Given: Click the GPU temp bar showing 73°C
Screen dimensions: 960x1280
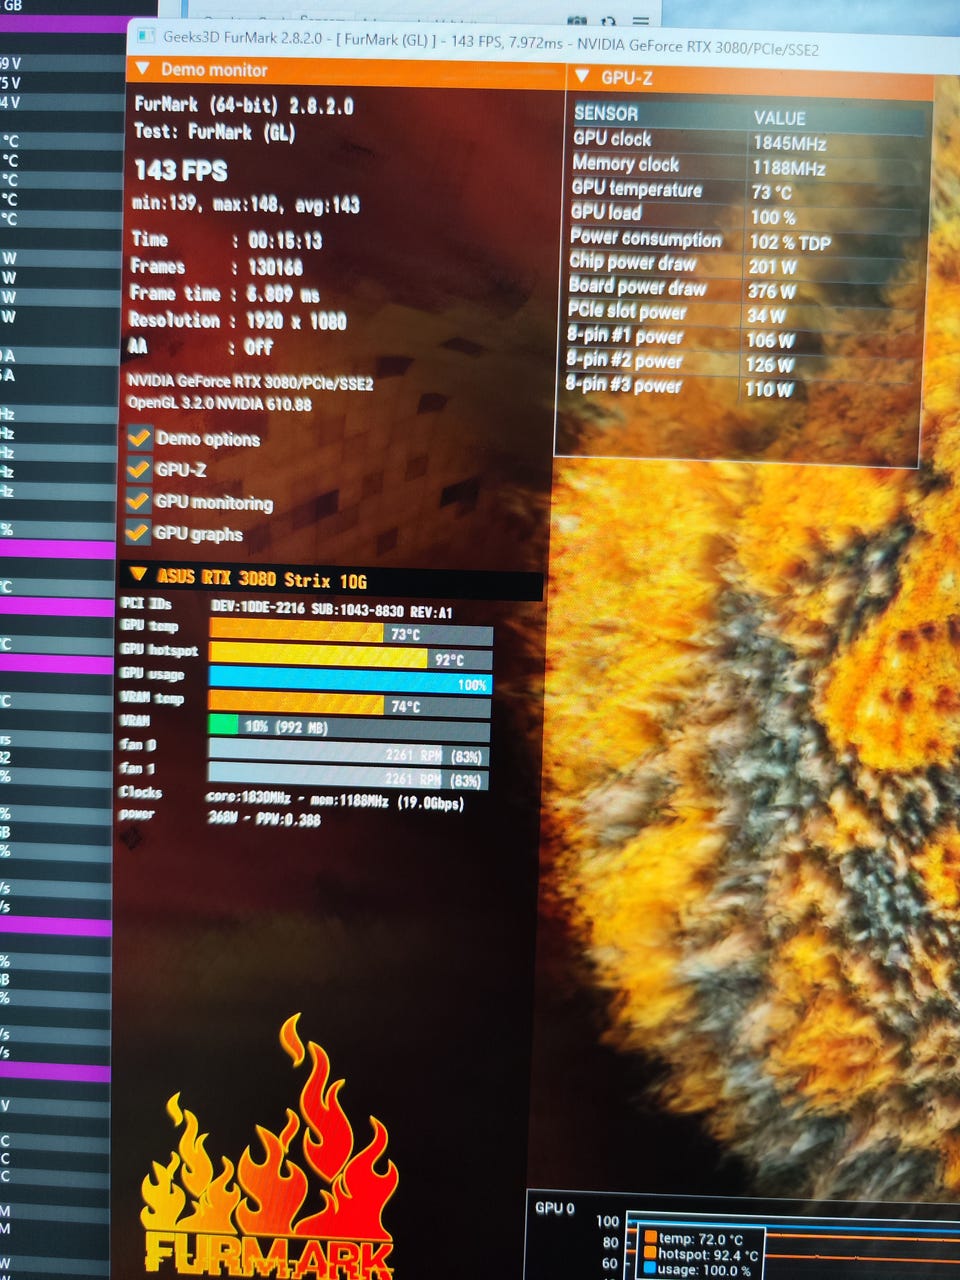Looking at the screenshot, I should click(x=351, y=633).
